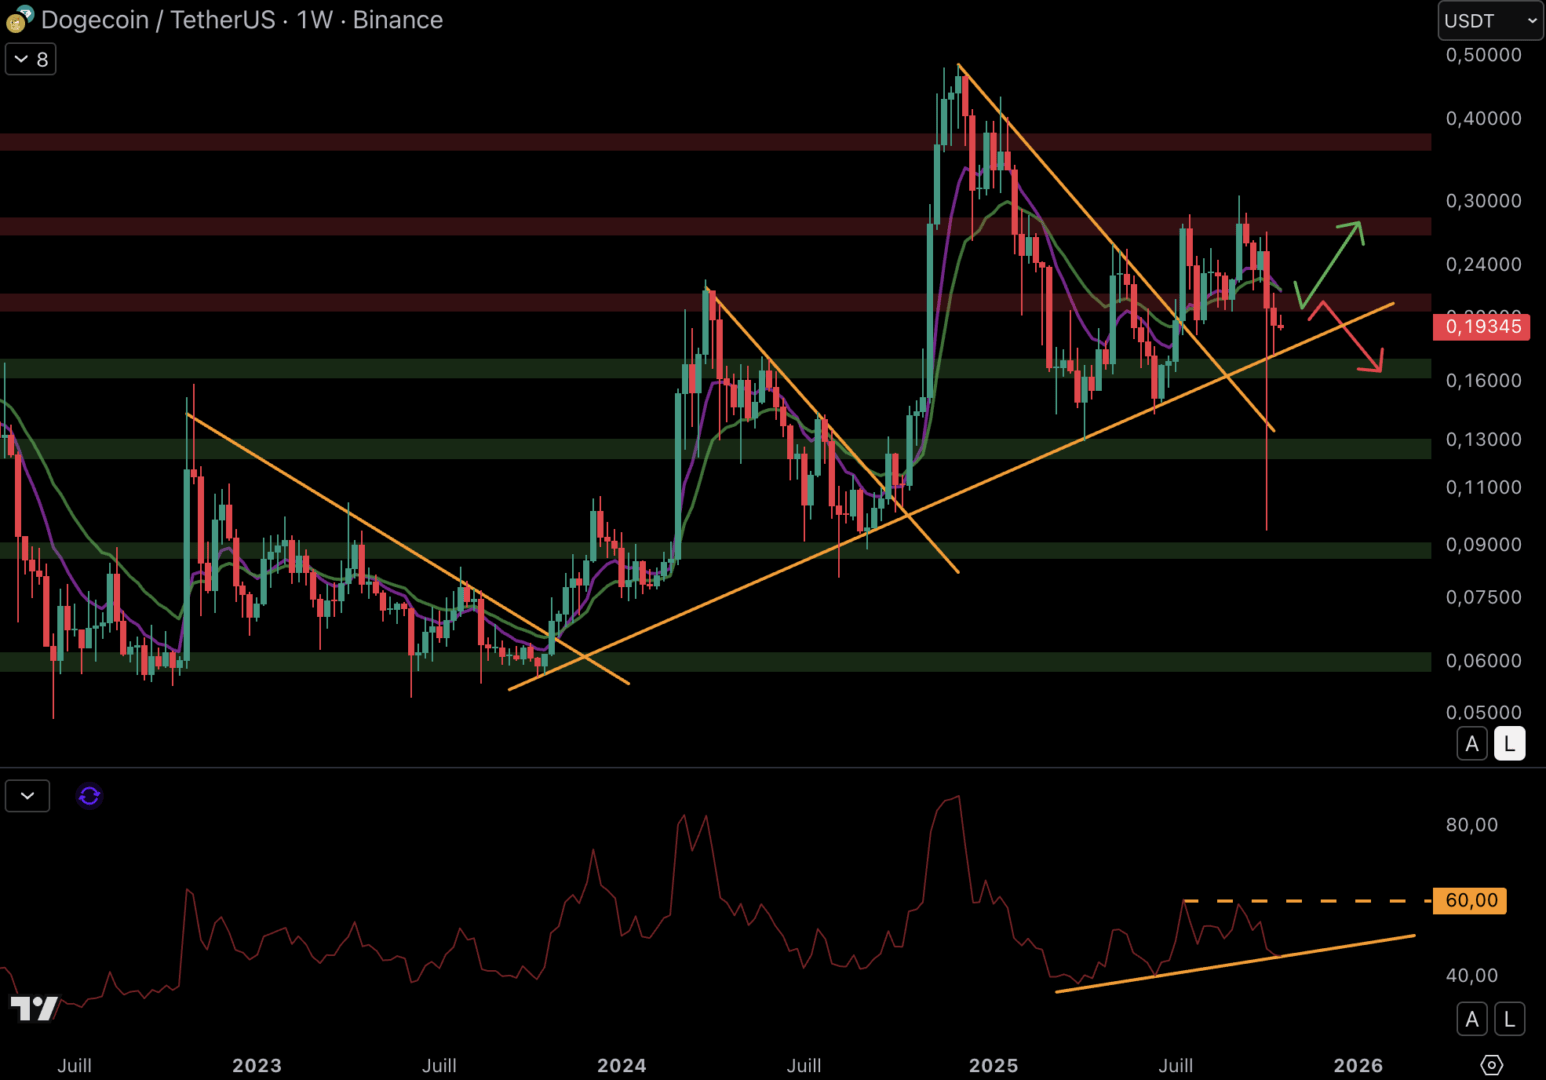Expand the collapsed indicators legend showing 8
The image size is (1546, 1080).
click(31, 60)
